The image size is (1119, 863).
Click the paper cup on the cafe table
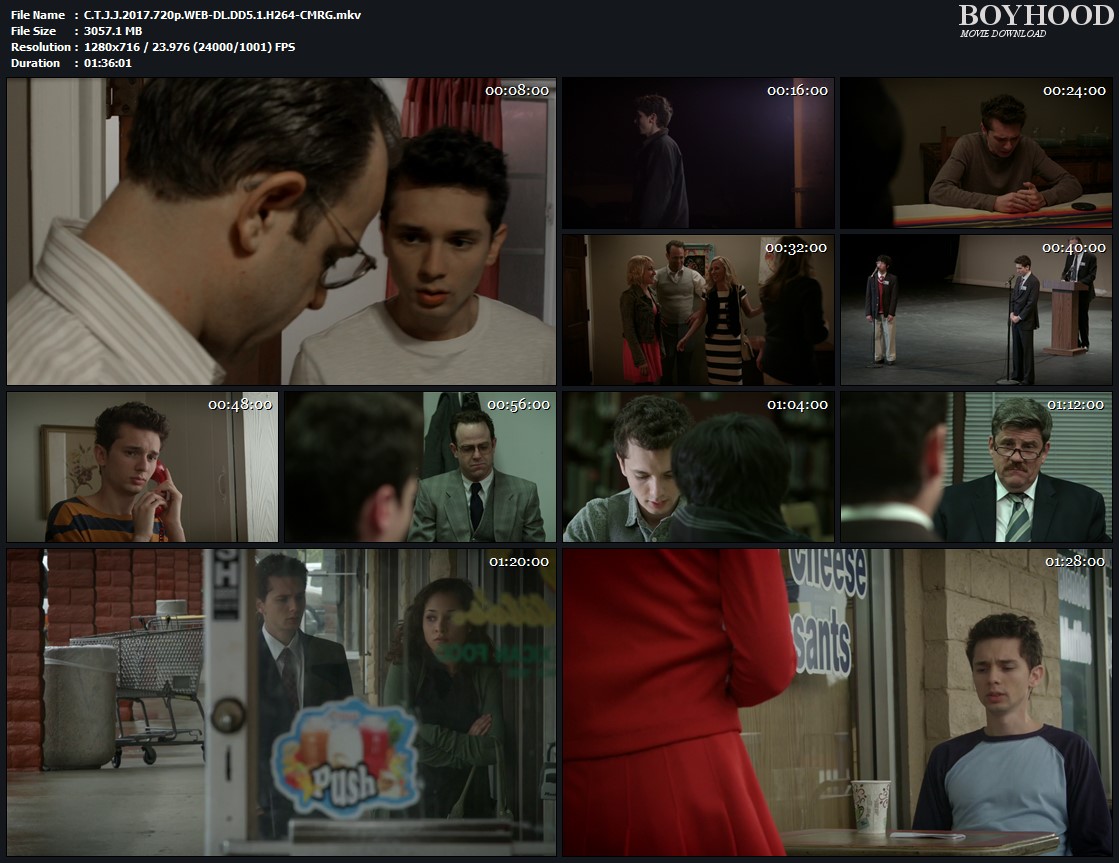[x=870, y=806]
